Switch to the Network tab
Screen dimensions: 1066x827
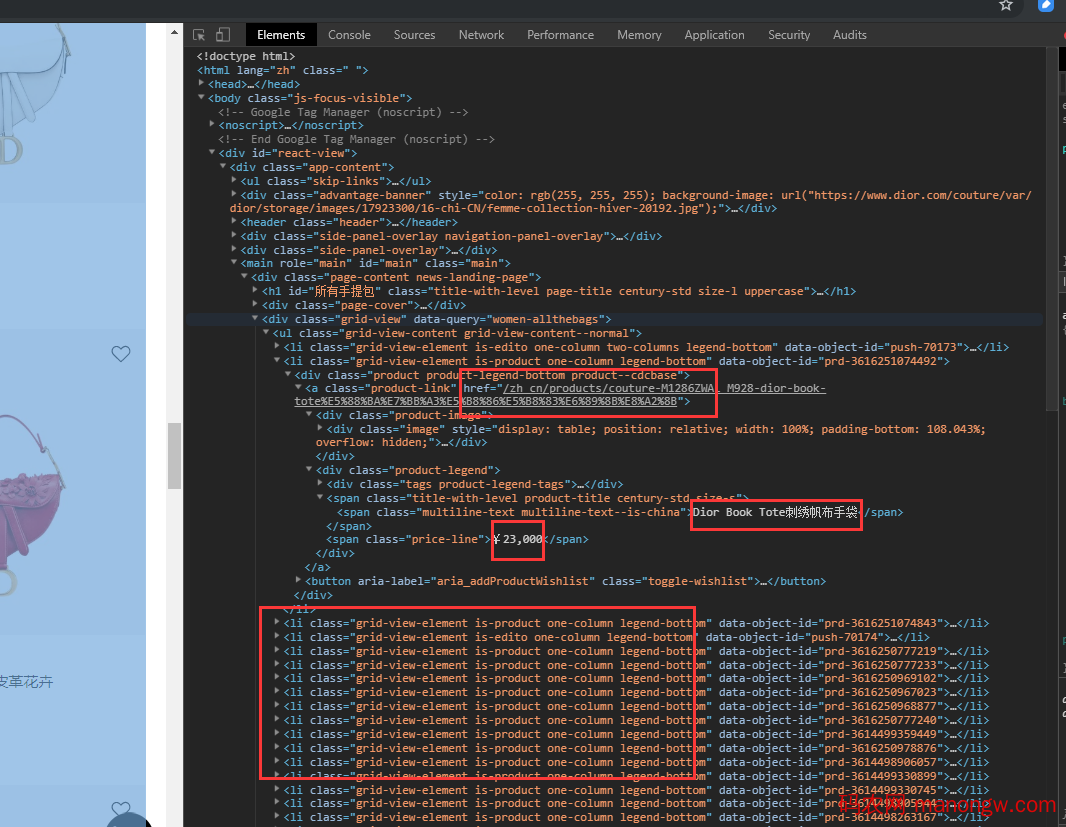coord(481,35)
